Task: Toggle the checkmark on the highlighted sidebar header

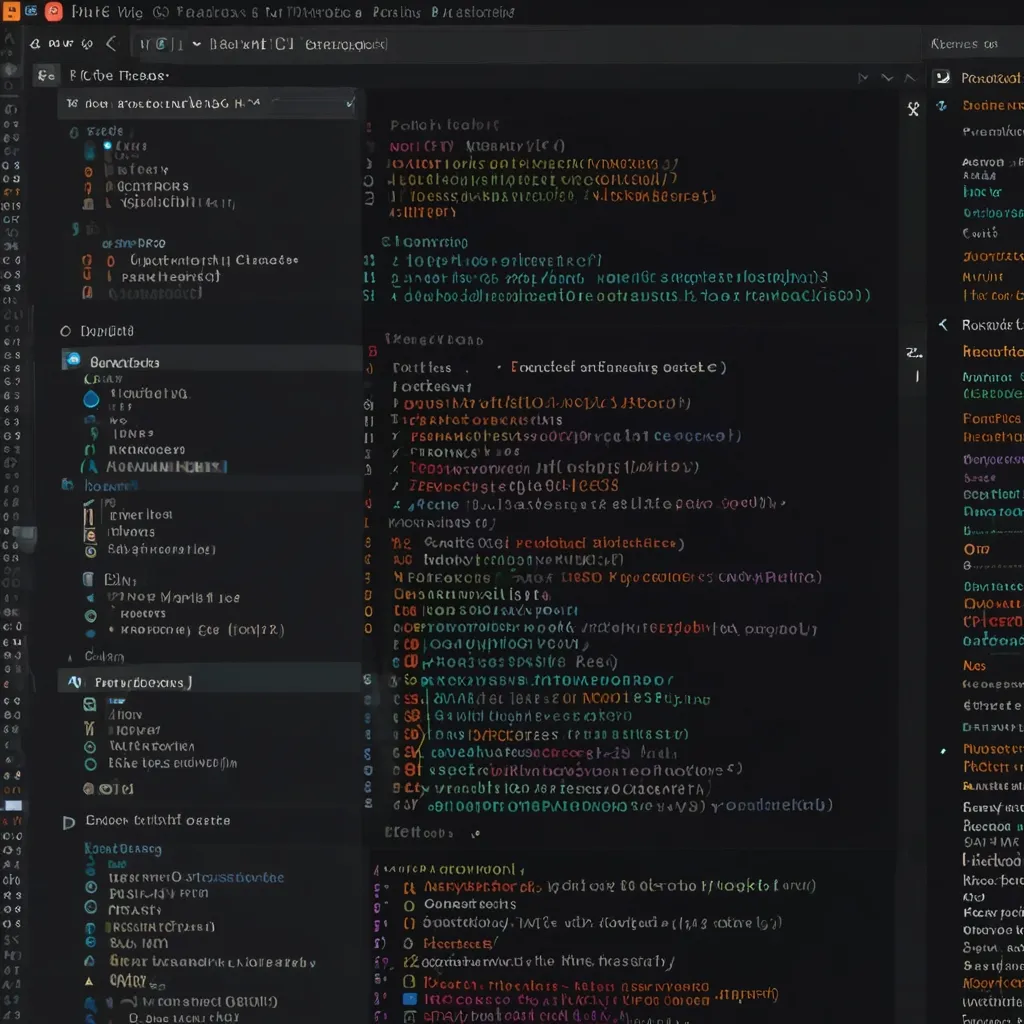Action: click(x=349, y=102)
